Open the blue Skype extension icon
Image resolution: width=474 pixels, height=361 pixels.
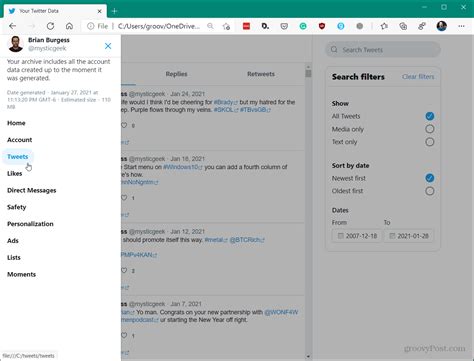[x=341, y=26]
